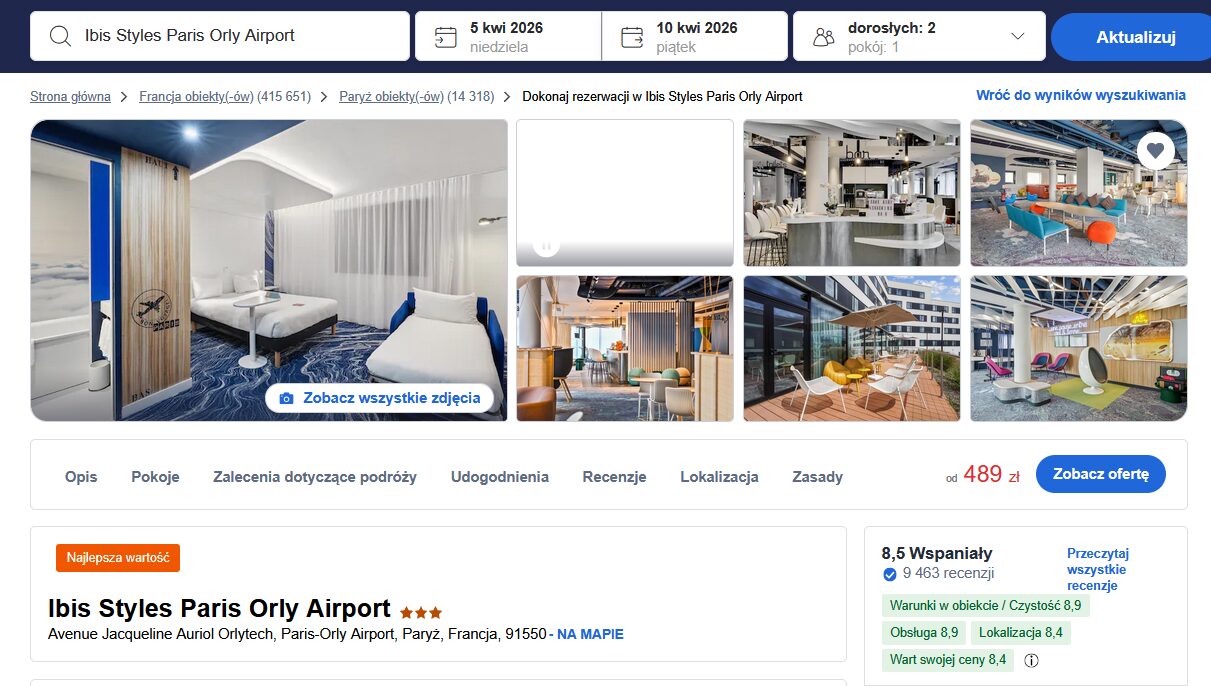Open the check-in calendar icon

445,37
